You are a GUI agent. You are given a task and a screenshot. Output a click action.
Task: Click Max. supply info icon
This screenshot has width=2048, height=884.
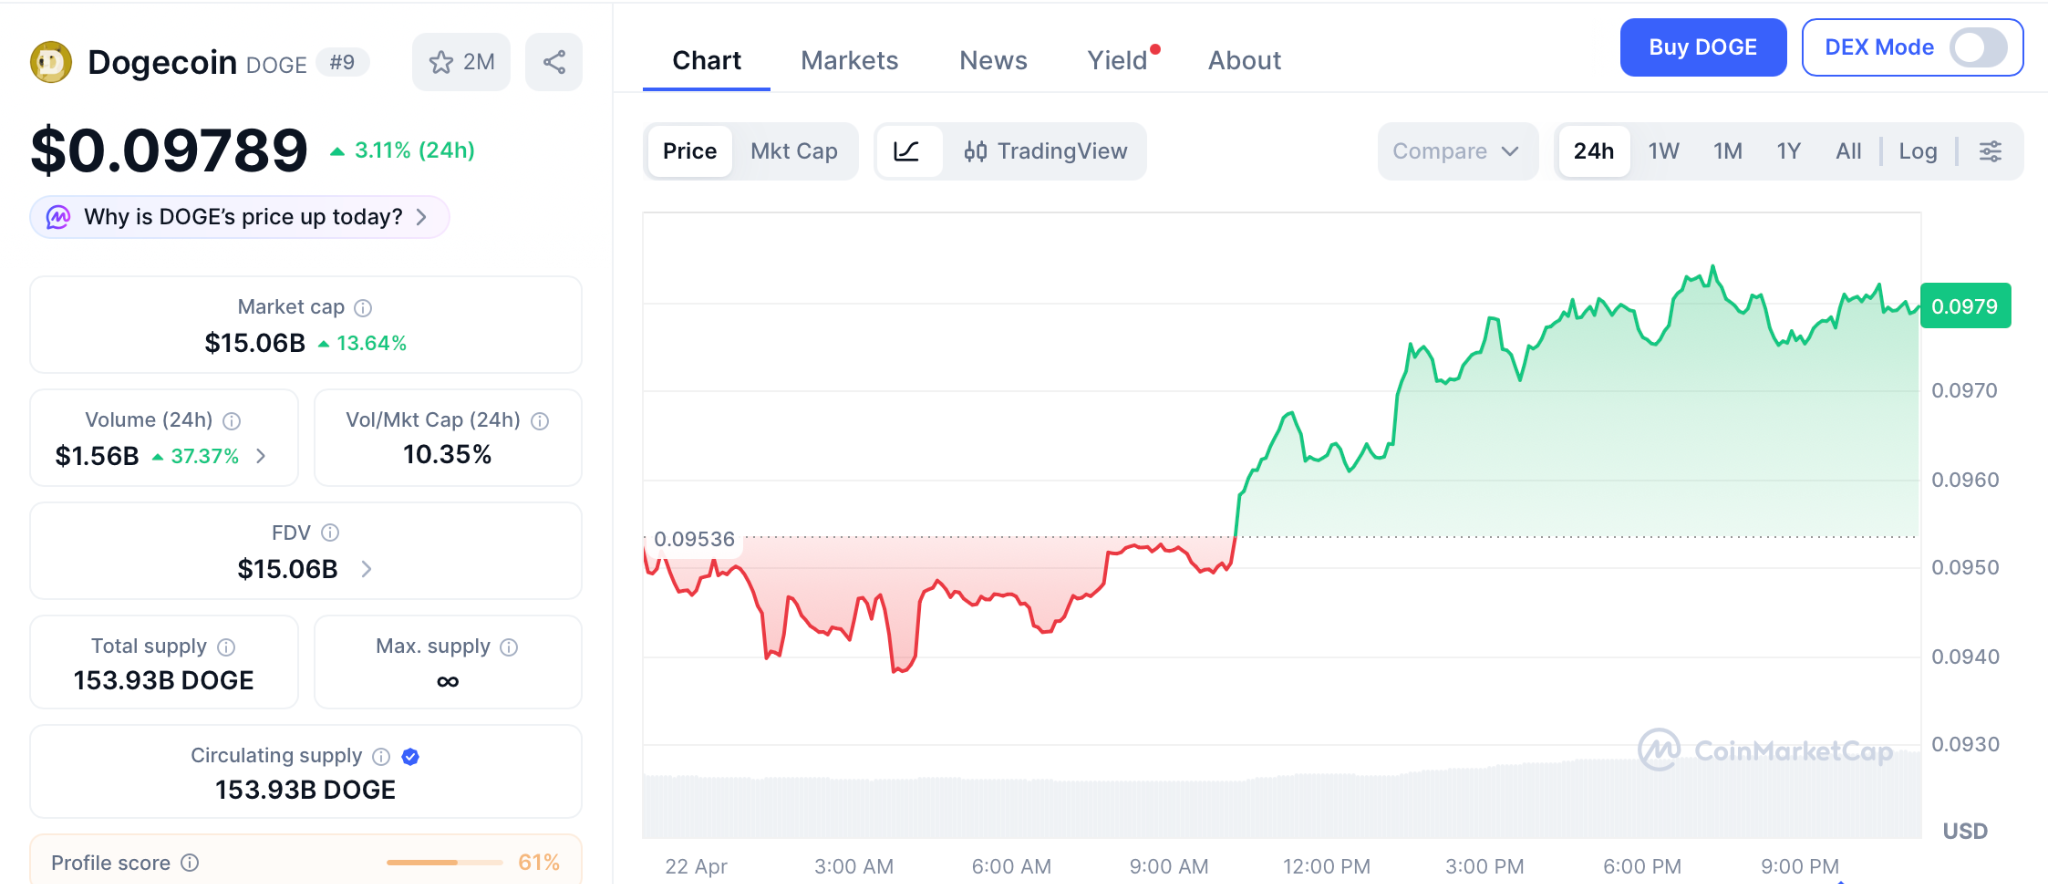pyautogui.click(x=509, y=647)
